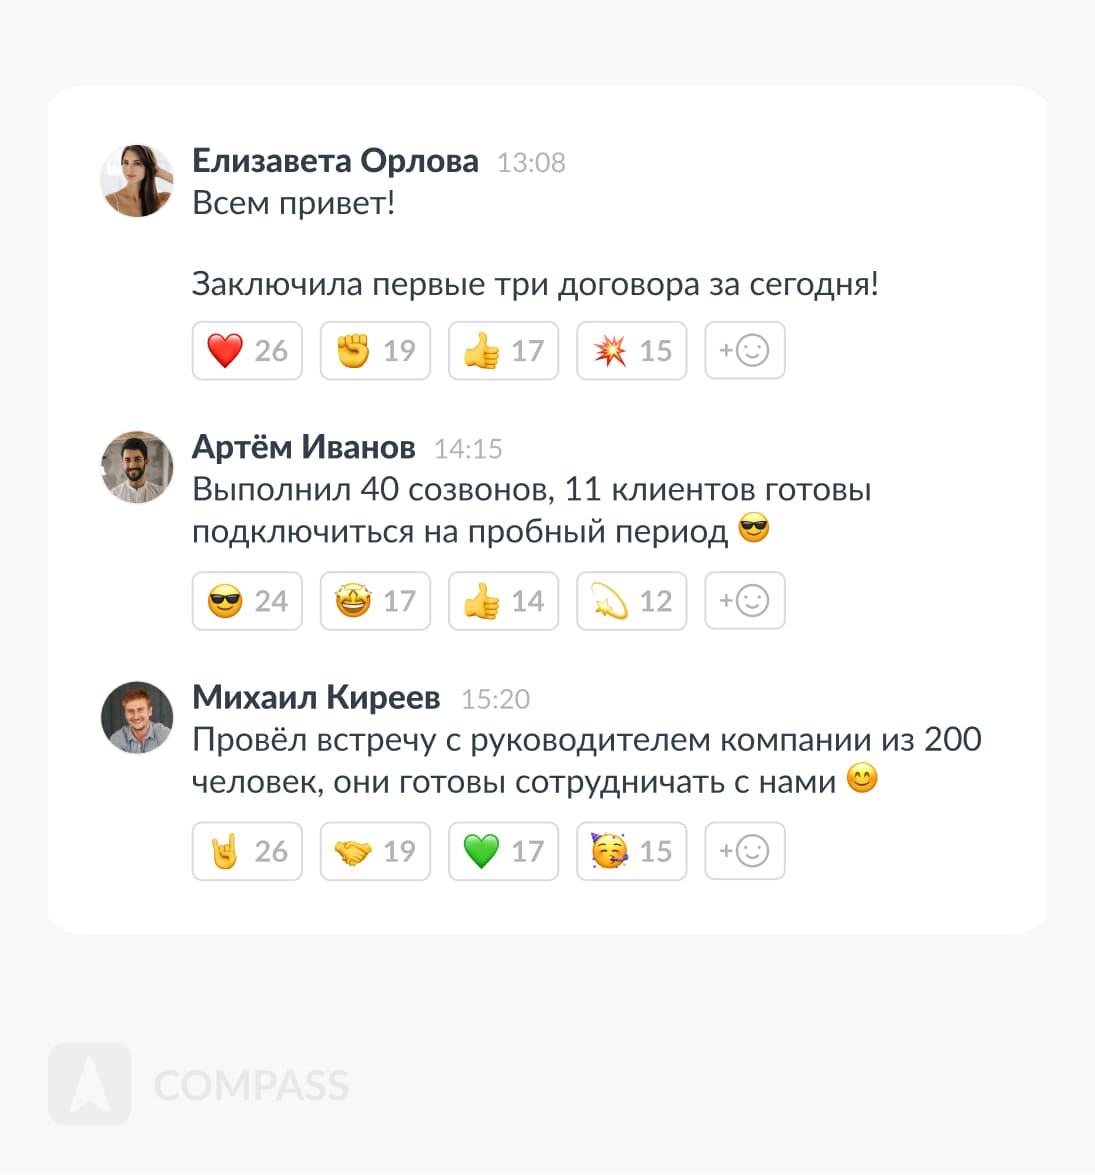
Task: Click the handshake reaction with 19
Action: (375, 851)
